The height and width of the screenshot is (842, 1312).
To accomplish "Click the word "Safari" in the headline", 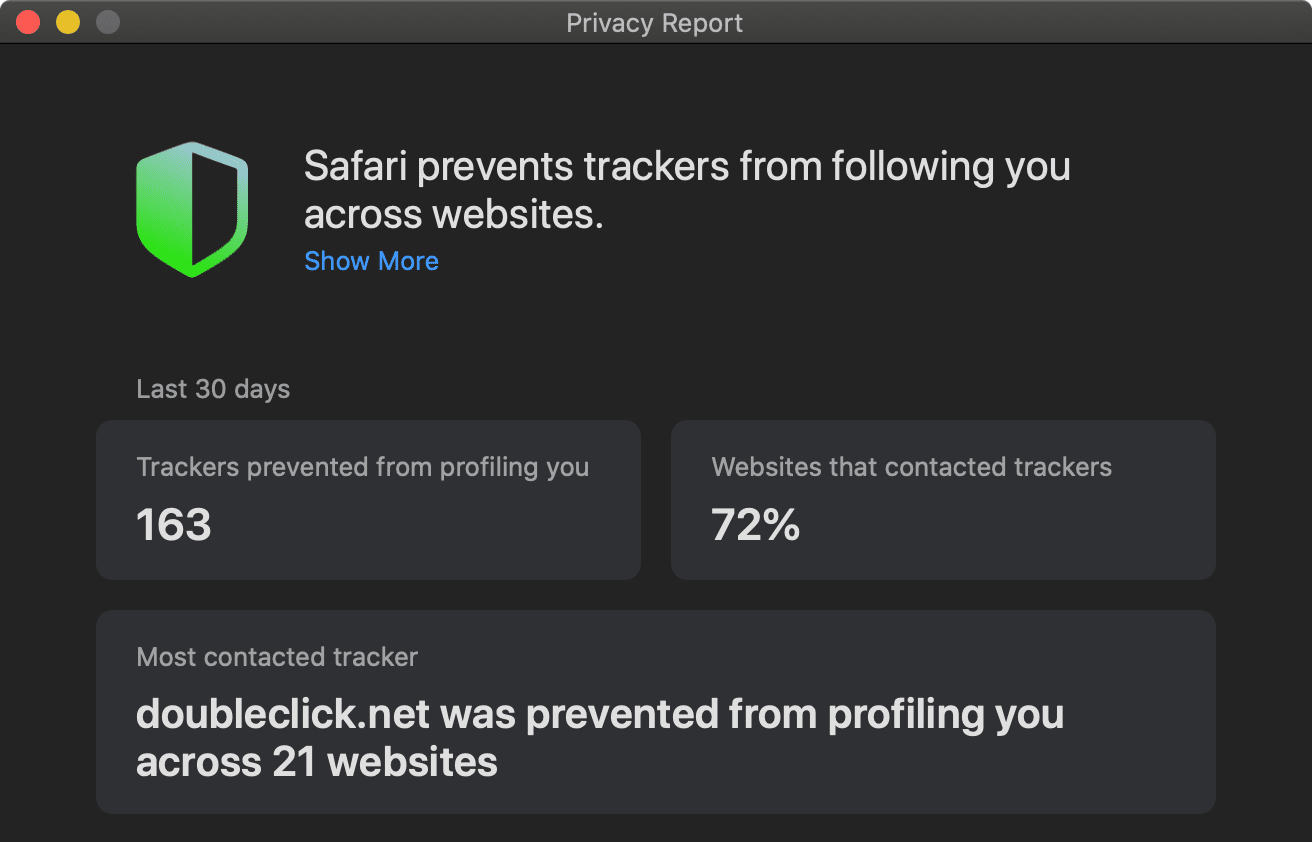I will tap(355, 167).
